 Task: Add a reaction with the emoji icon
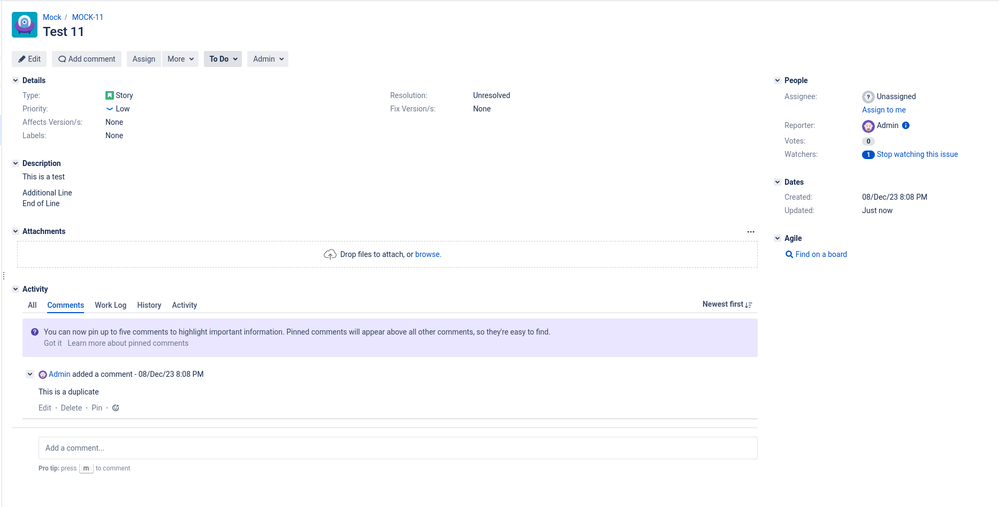(x=115, y=408)
